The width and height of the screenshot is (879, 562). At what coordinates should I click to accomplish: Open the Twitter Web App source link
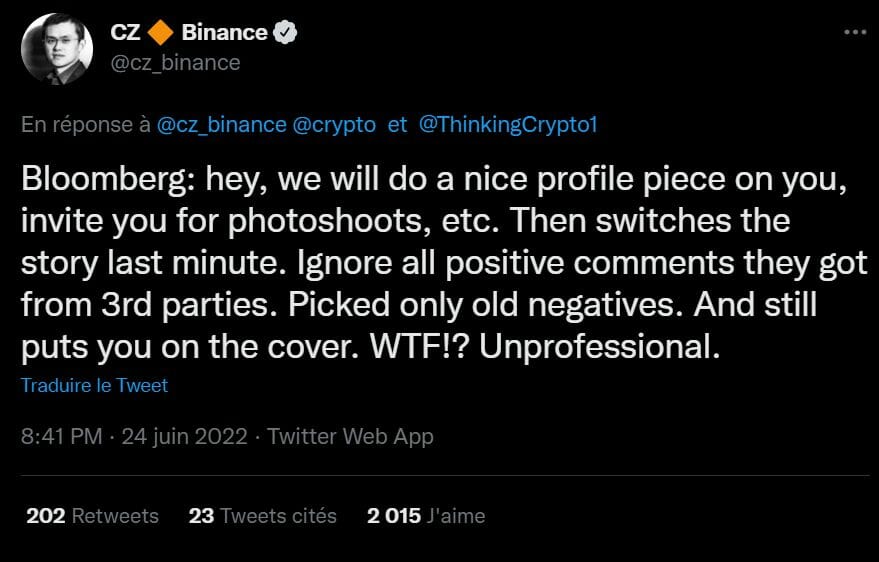click(x=350, y=437)
